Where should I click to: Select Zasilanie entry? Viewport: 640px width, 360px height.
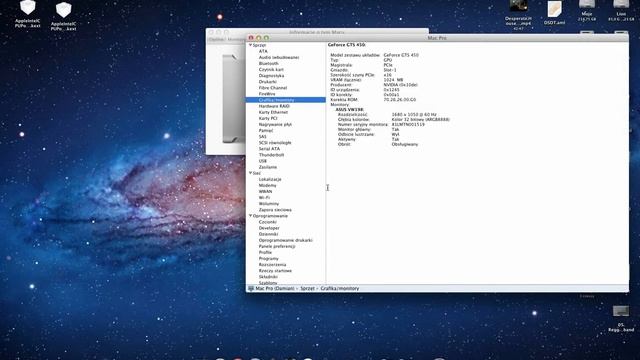(268, 167)
